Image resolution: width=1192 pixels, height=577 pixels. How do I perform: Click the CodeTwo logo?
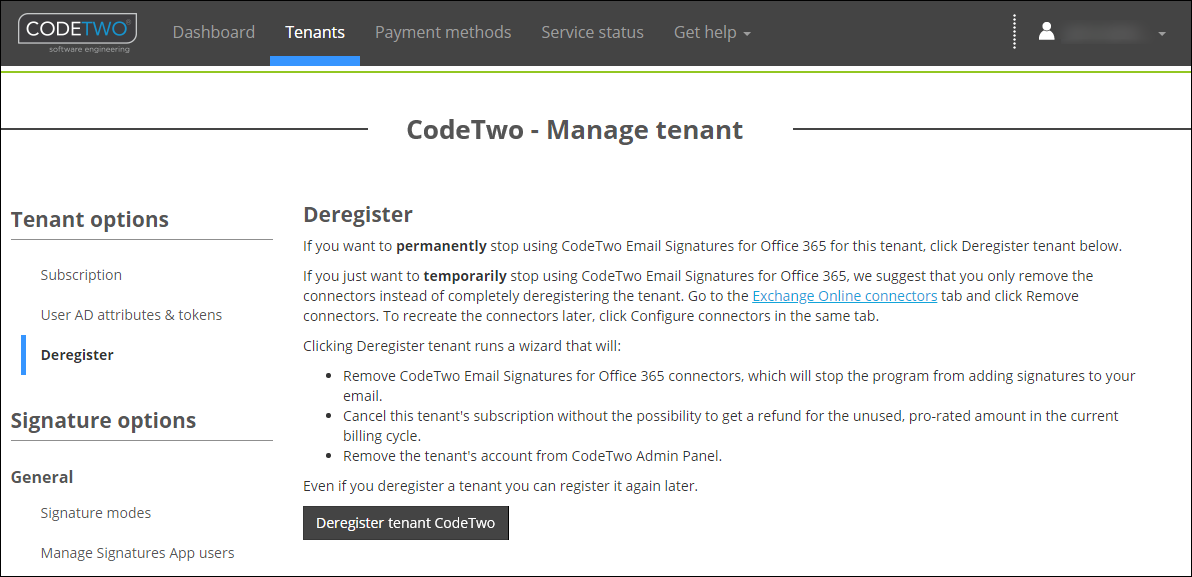(x=78, y=33)
